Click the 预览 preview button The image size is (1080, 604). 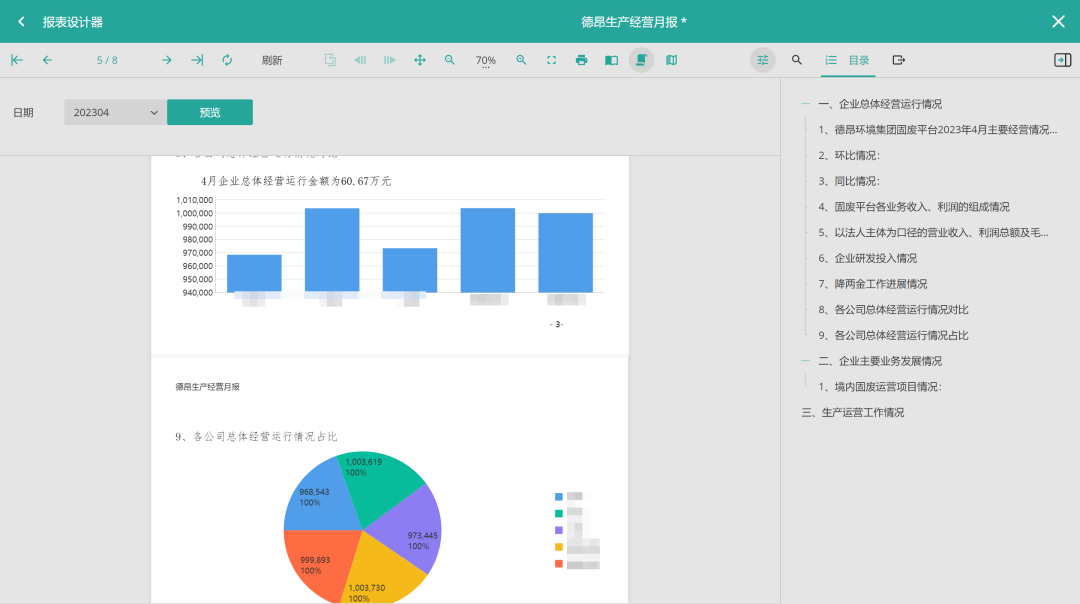(210, 112)
